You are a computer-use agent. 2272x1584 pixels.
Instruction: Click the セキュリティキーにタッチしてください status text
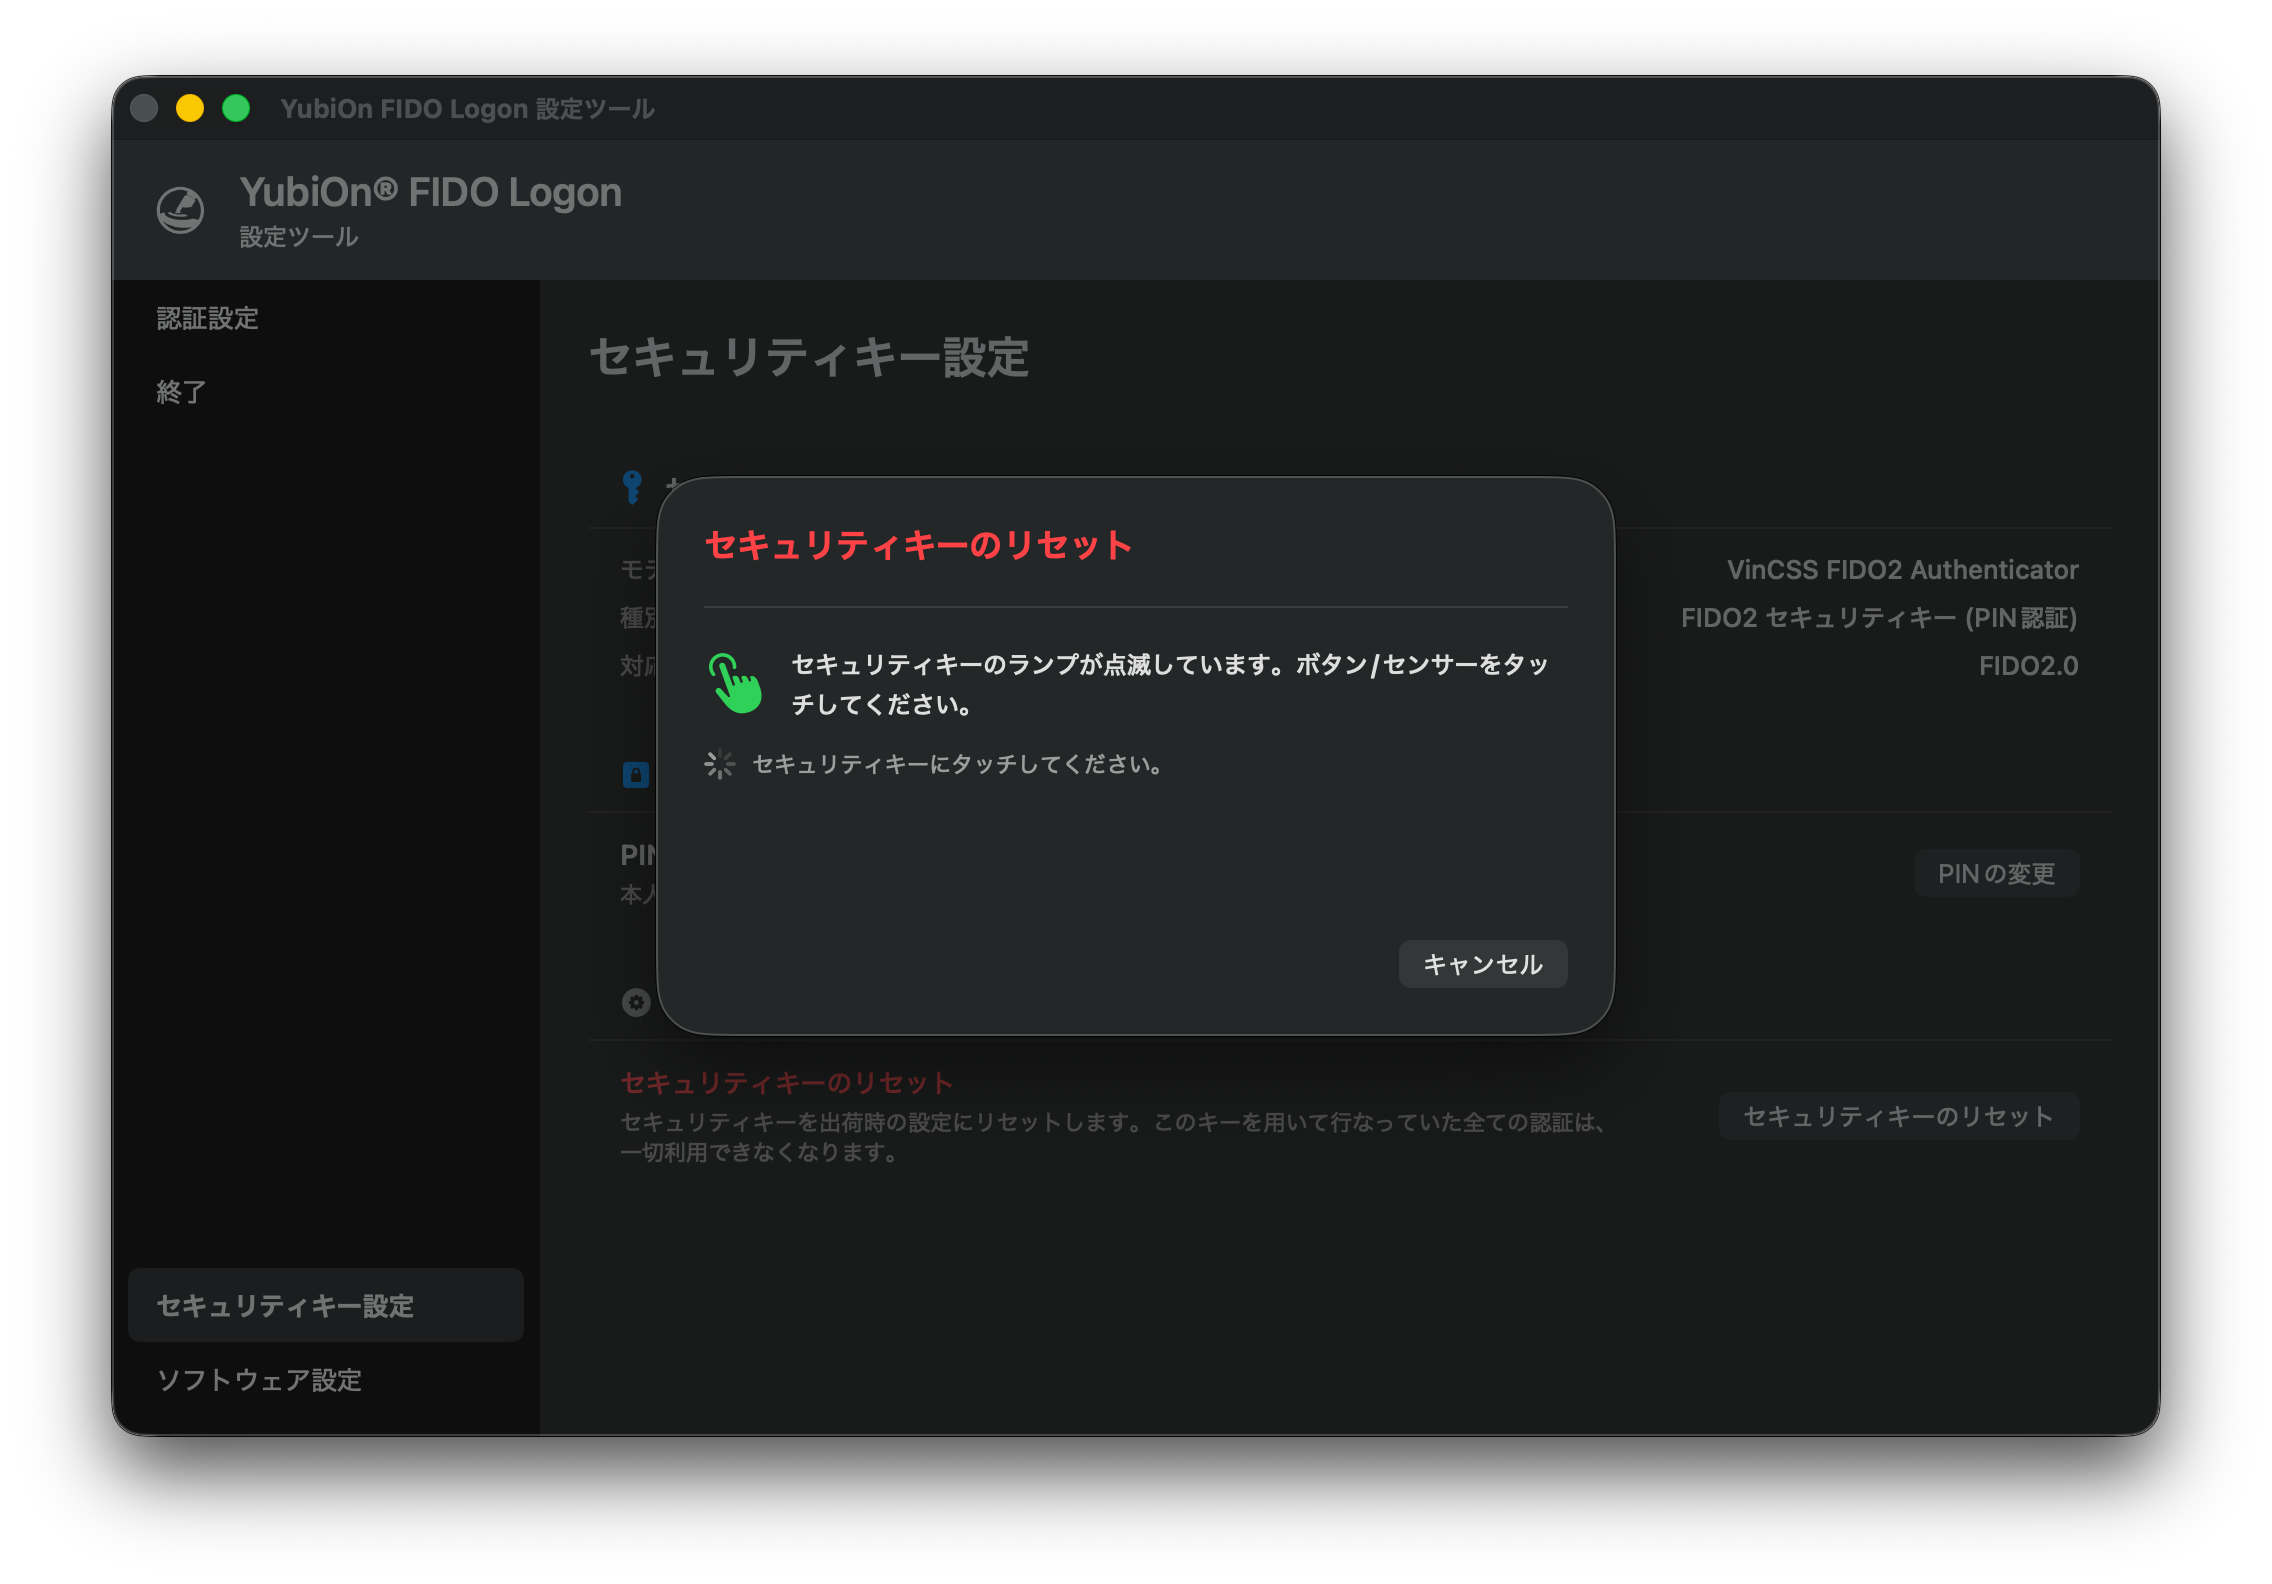pos(957,765)
